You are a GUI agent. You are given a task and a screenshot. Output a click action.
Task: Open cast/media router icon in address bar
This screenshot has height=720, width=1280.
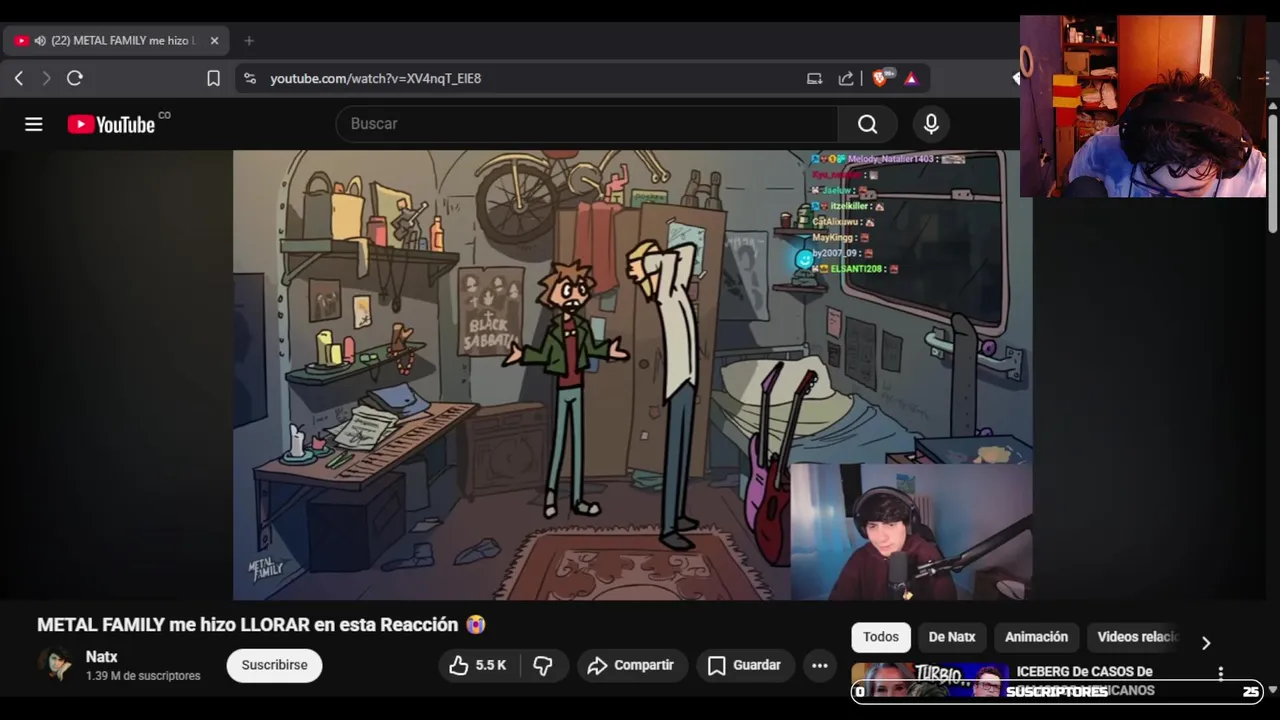[814, 78]
